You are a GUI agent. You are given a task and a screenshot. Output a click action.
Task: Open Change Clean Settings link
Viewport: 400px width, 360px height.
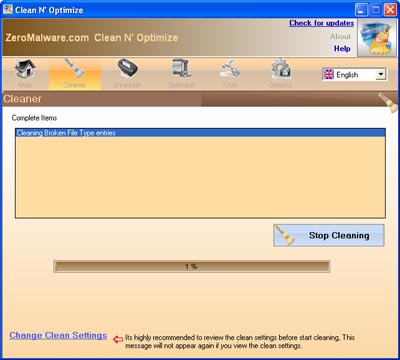[58, 335]
